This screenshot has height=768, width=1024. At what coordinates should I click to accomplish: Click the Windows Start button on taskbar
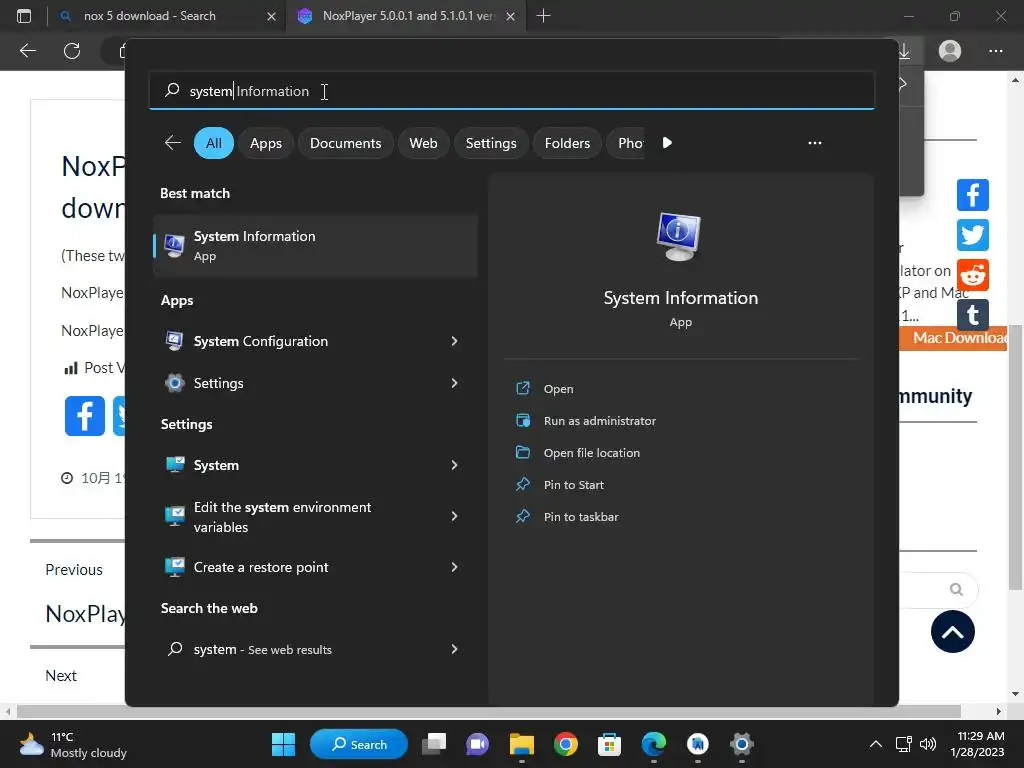(x=283, y=744)
